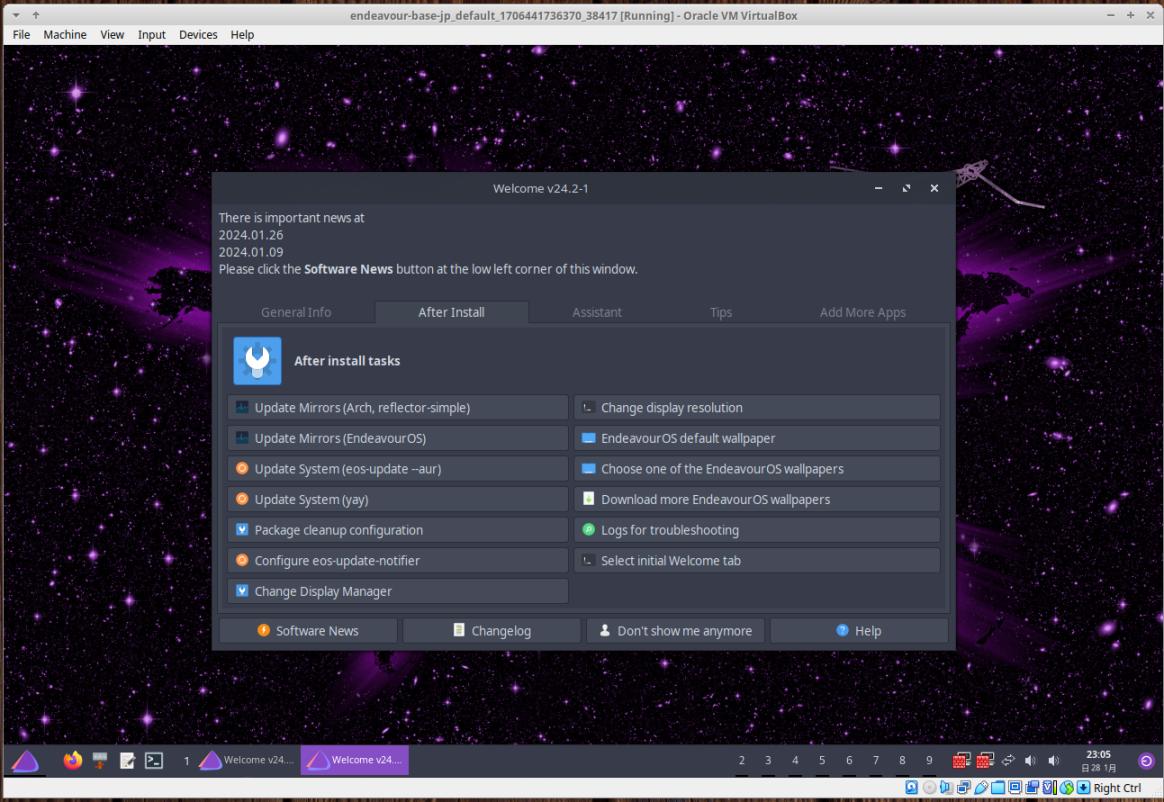Viewport: 1164px width, 802px height.
Task: Click green icon beside Logs for troubleshooting
Action: click(x=588, y=529)
